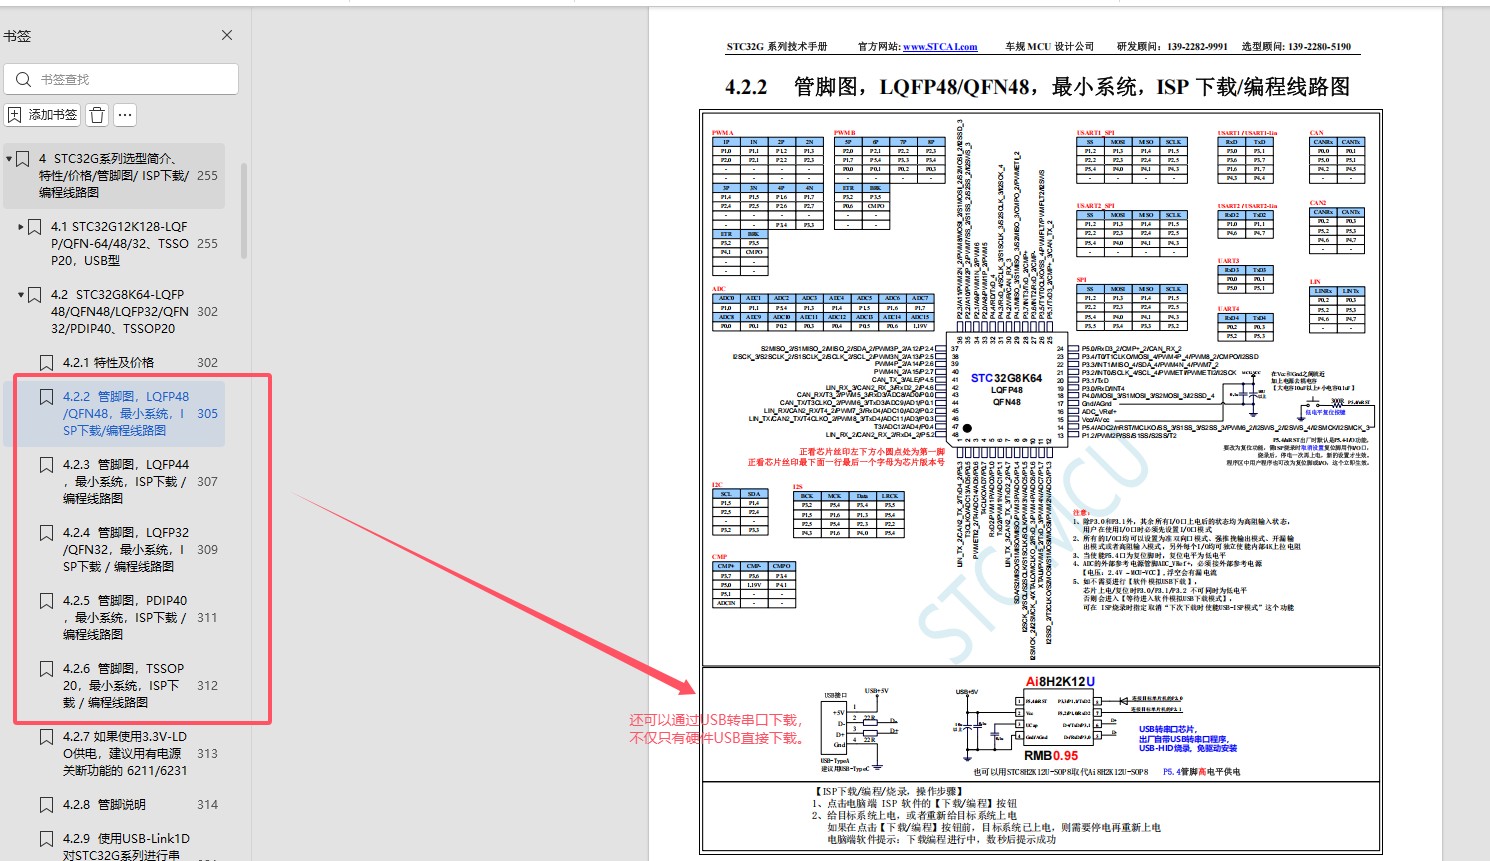Click page number 314 in bookmarks
Image resolution: width=1490 pixels, height=861 pixels.
click(207, 804)
